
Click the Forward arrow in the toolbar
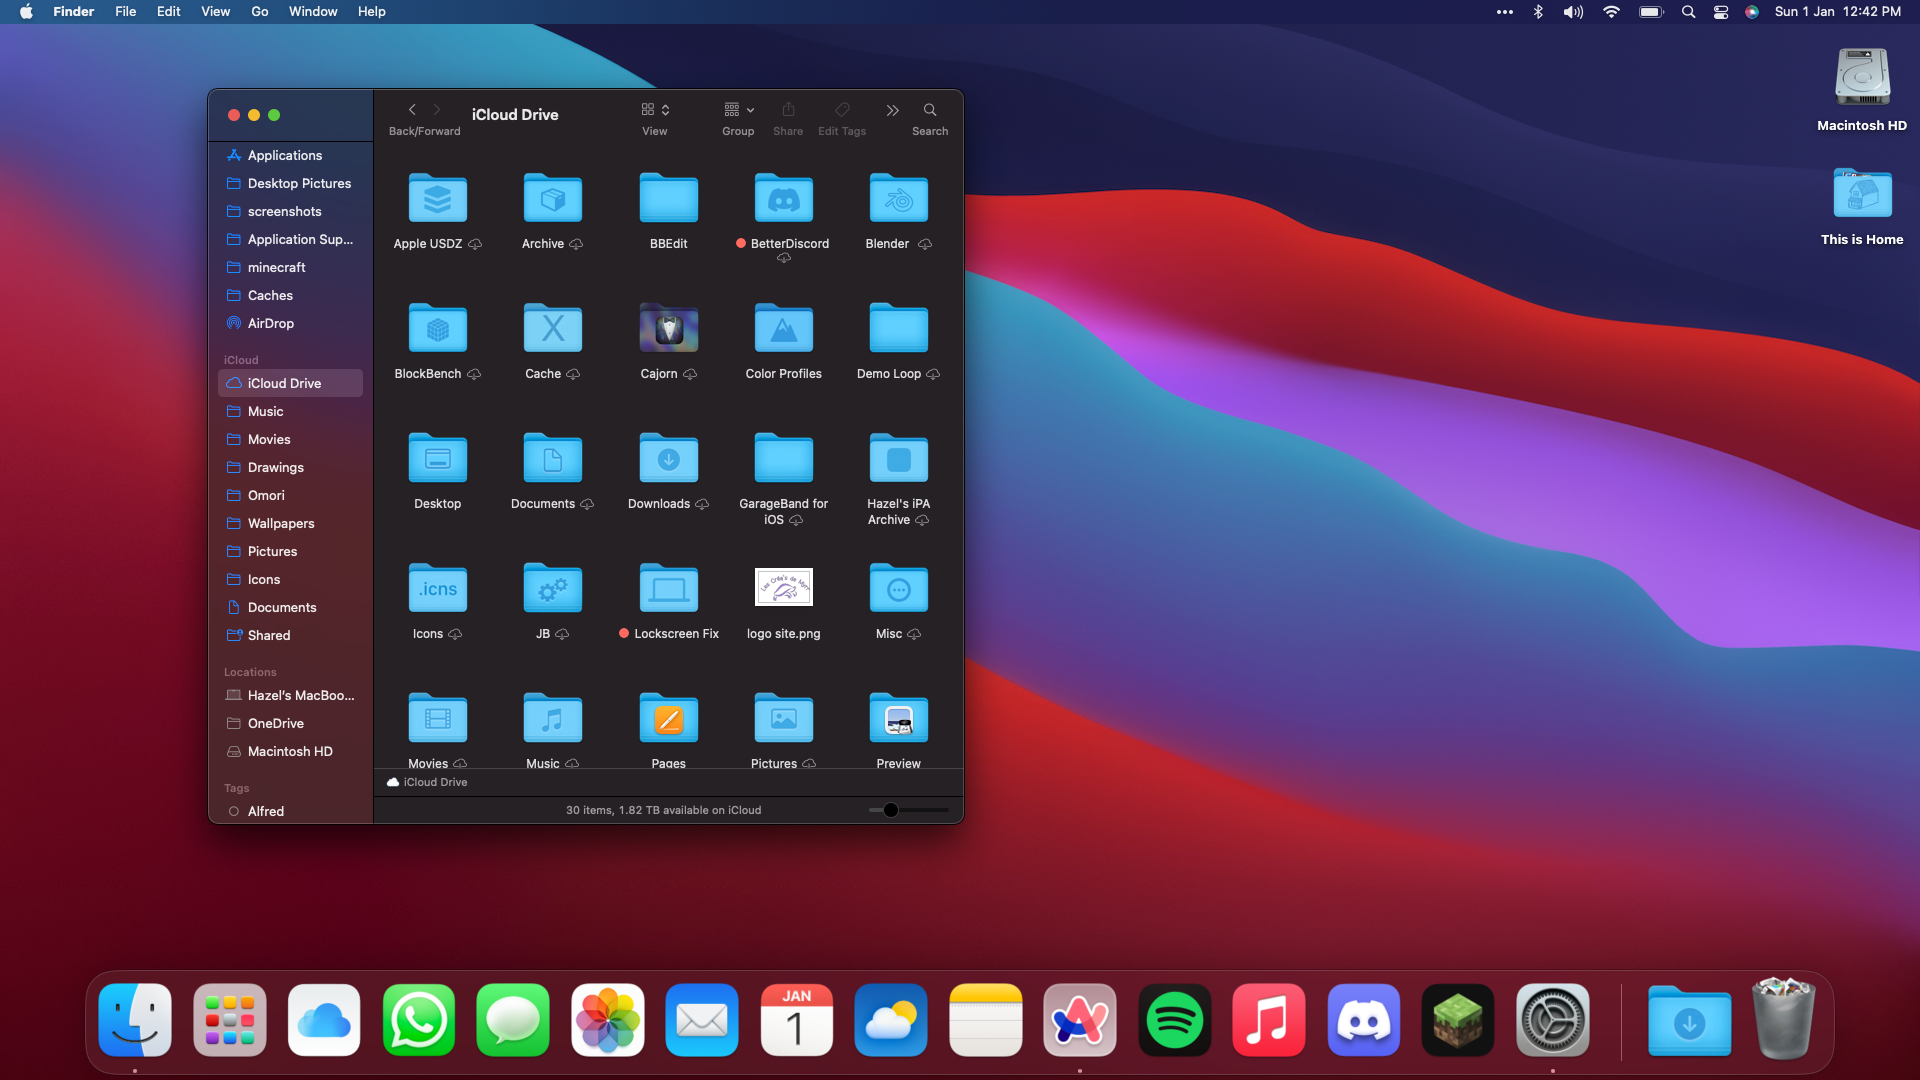coord(437,110)
